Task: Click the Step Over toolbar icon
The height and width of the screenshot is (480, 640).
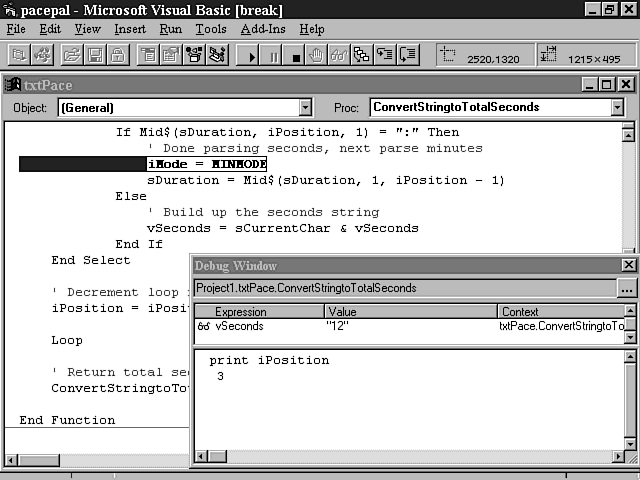Action: click(x=406, y=55)
